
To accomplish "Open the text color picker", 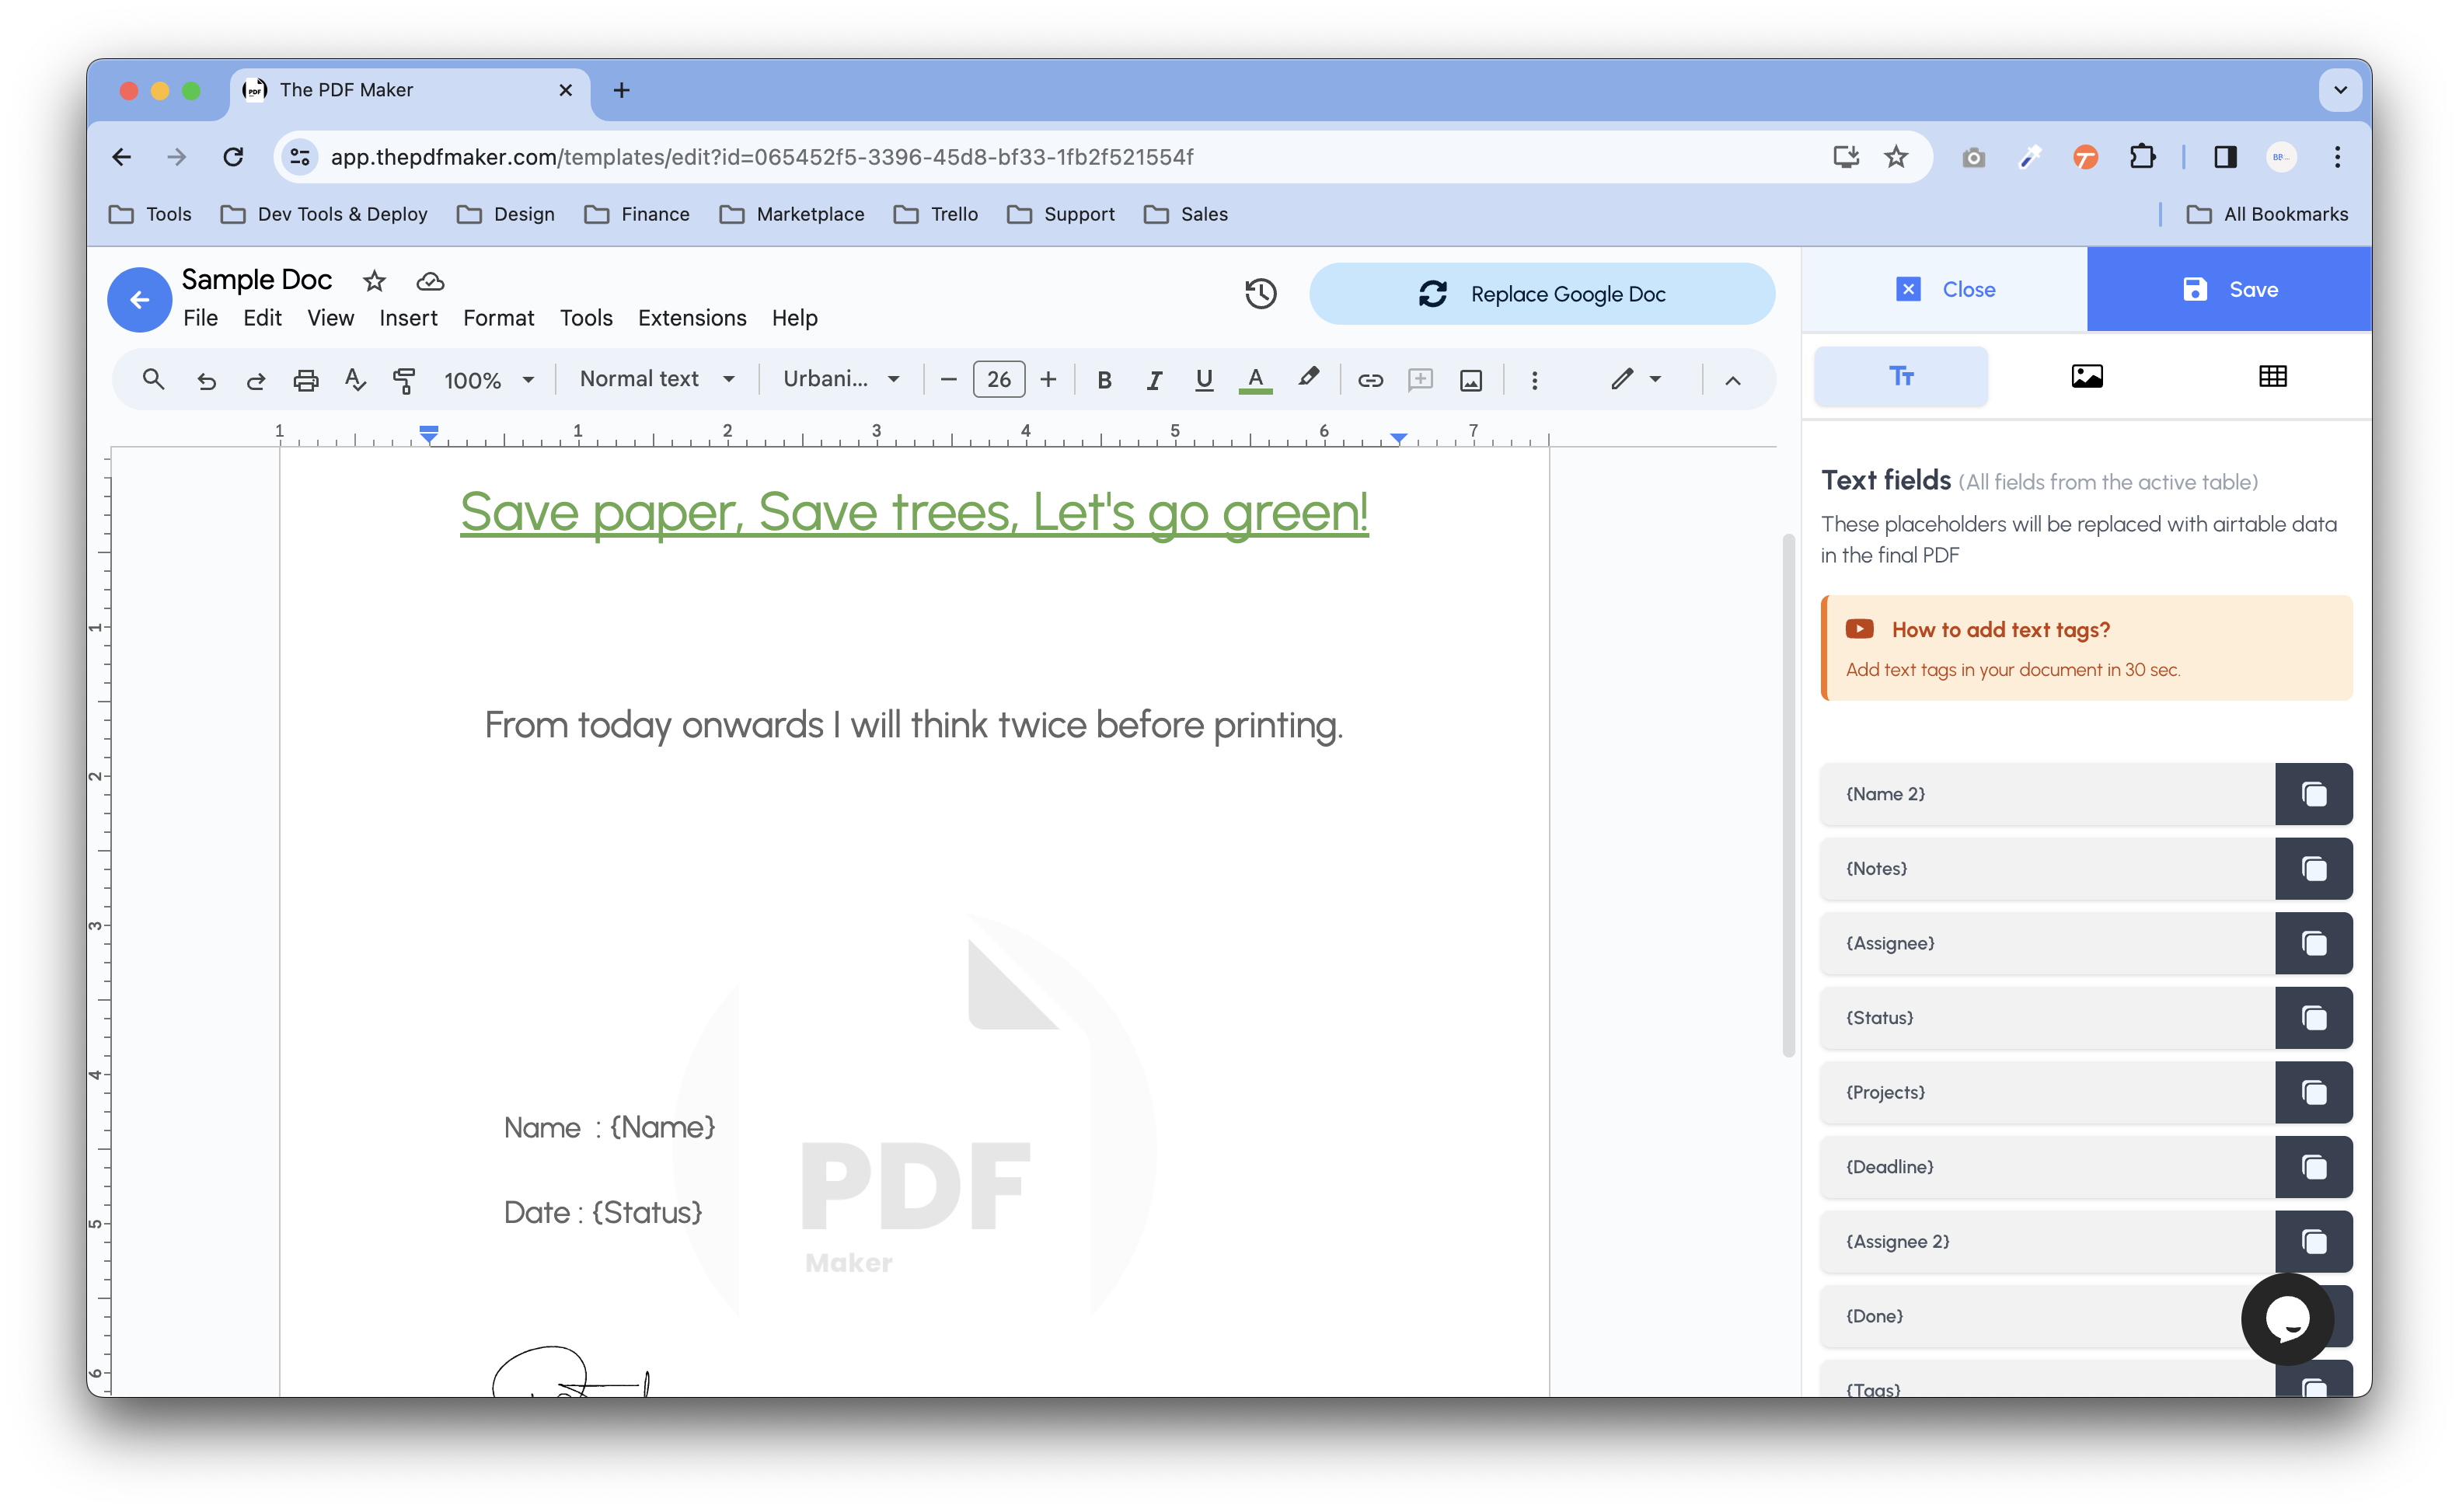I will [x=1255, y=379].
